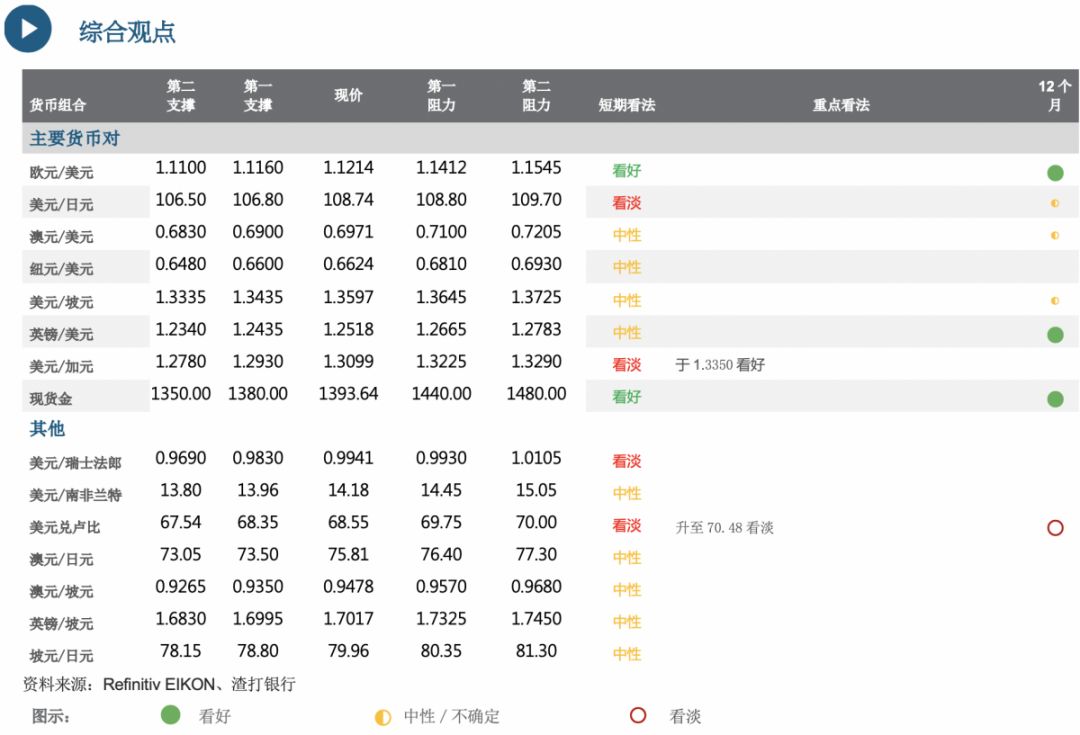The height and width of the screenshot is (735, 1080).
Task: Select the 澳元/日元 row label
Action: point(61,559)
